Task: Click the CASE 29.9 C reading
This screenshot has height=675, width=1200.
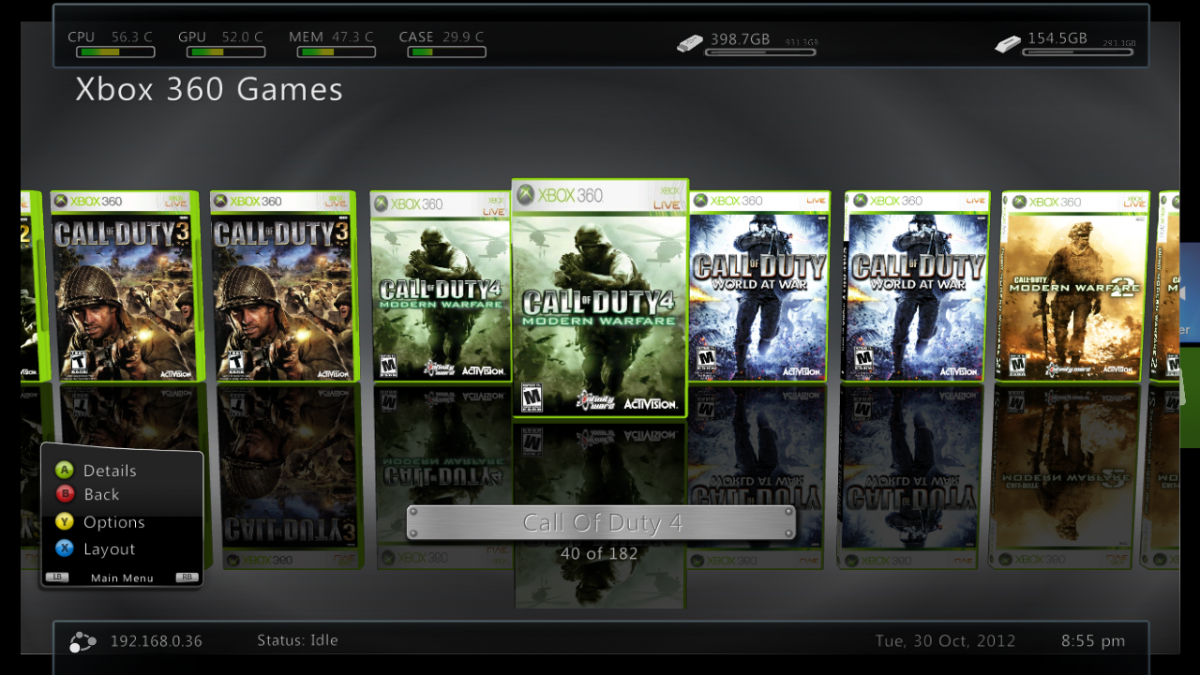Action: [441, 37]
